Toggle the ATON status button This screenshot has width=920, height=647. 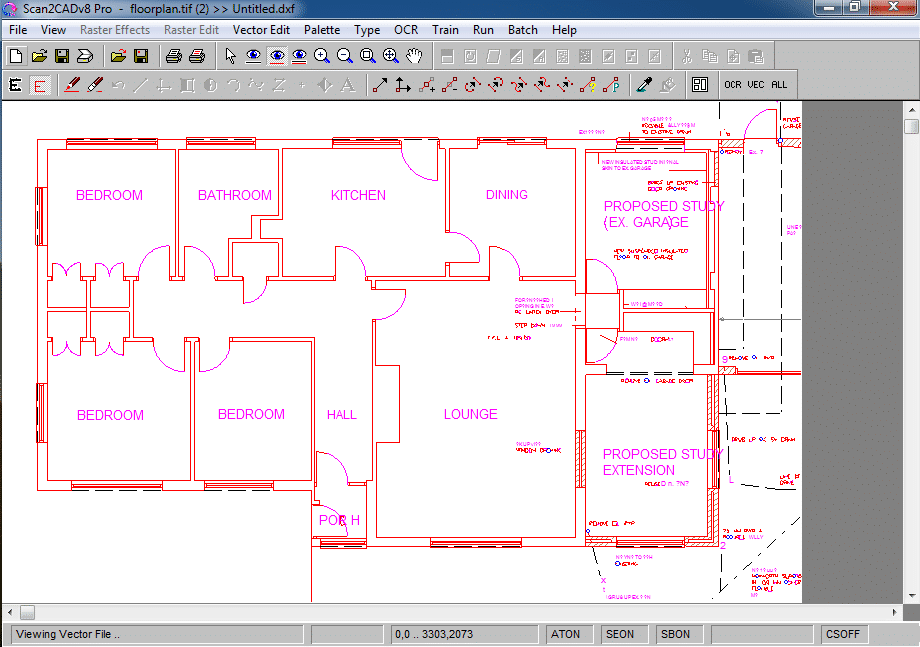pyautogui.click(x=568, y=634)
